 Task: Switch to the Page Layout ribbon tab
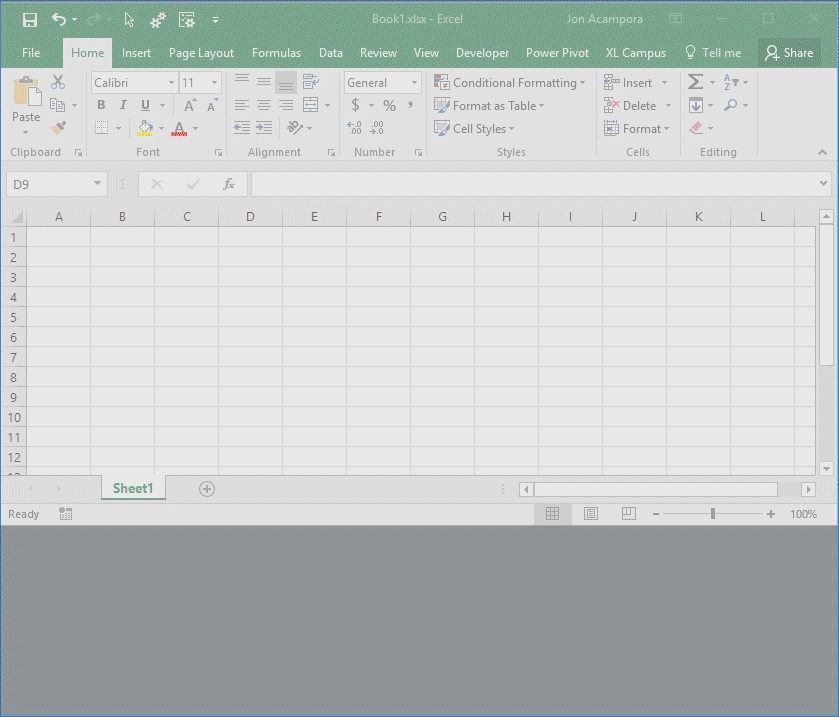pyautogui.click(x=201, y=53)
